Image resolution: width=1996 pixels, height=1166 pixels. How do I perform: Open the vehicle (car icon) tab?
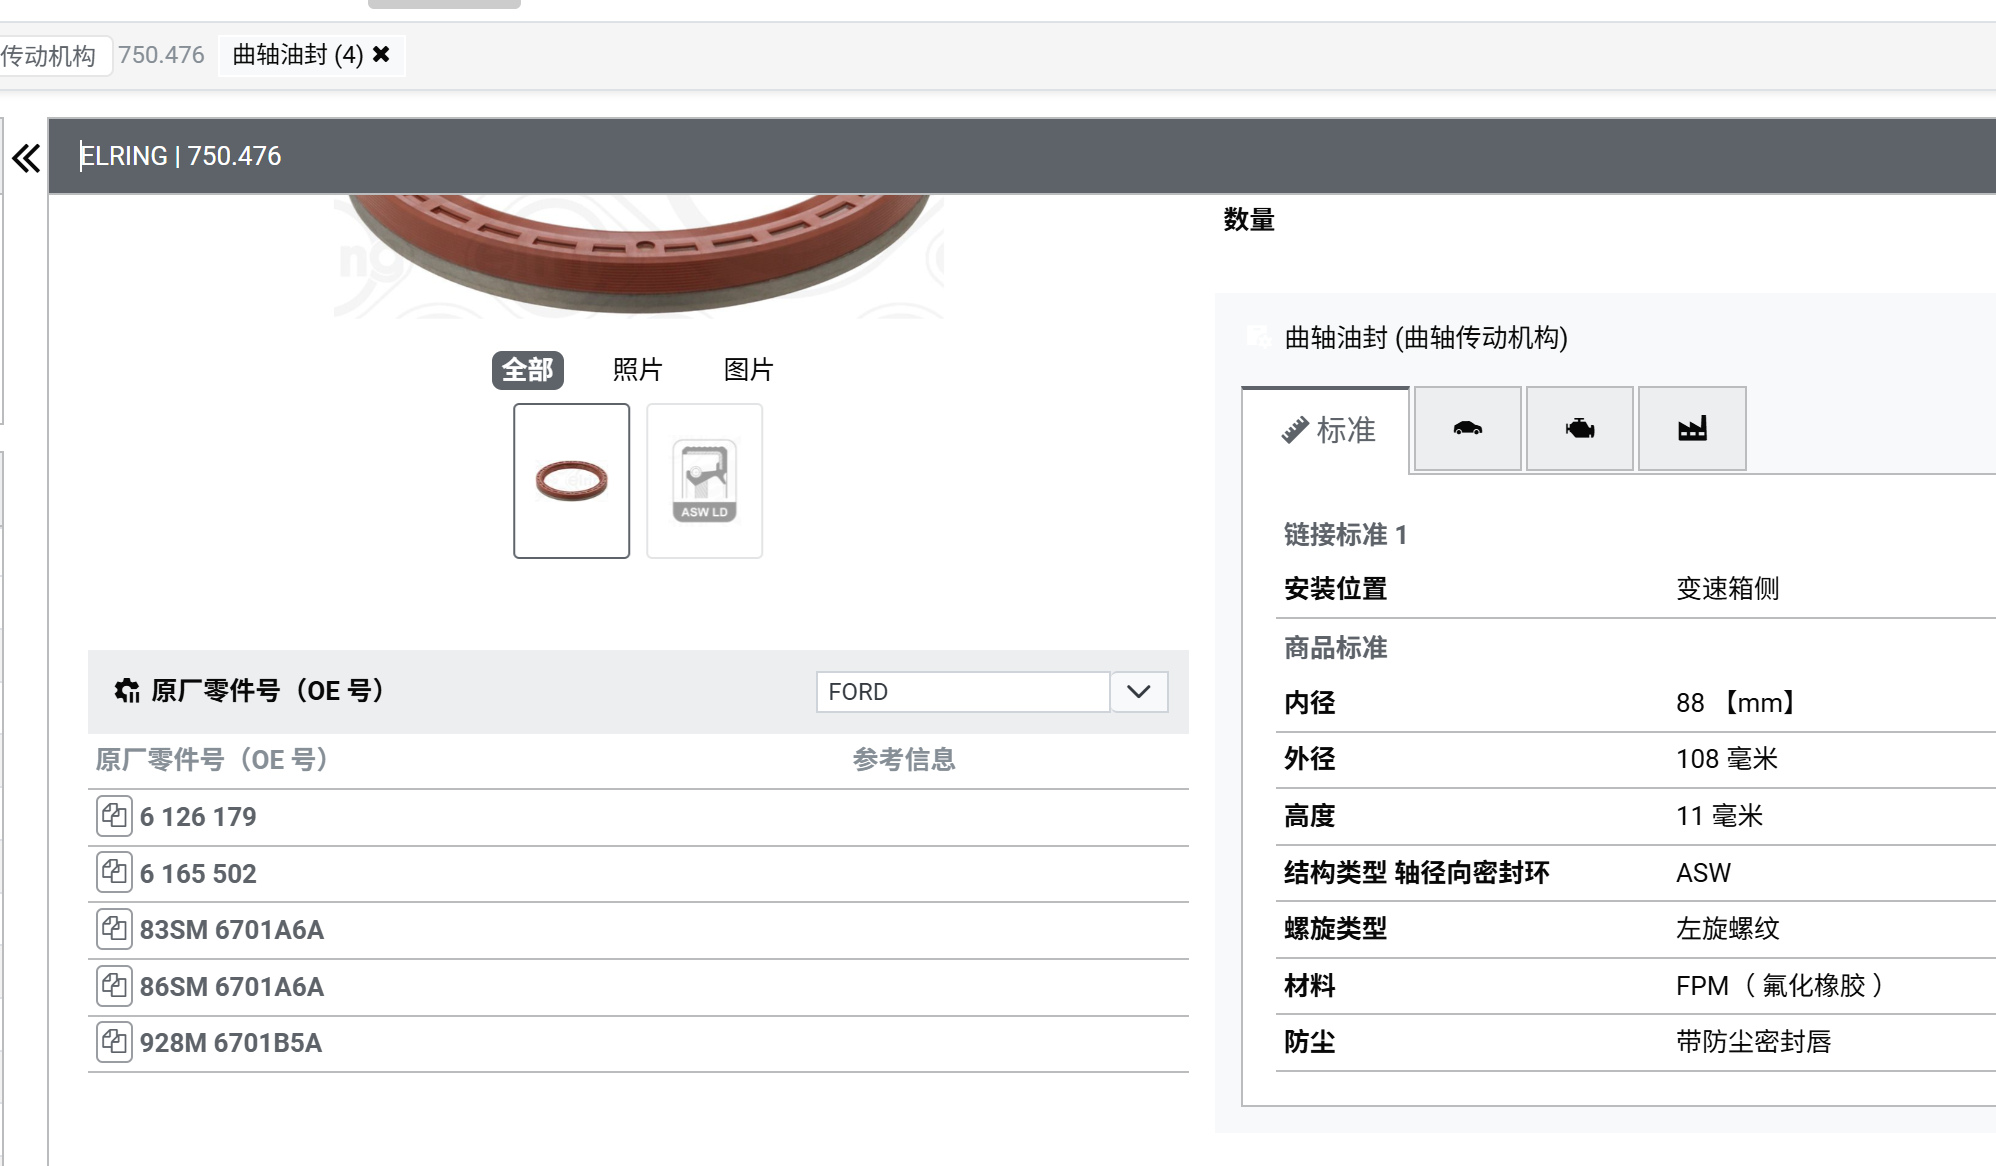click(x=1467, y=429)
